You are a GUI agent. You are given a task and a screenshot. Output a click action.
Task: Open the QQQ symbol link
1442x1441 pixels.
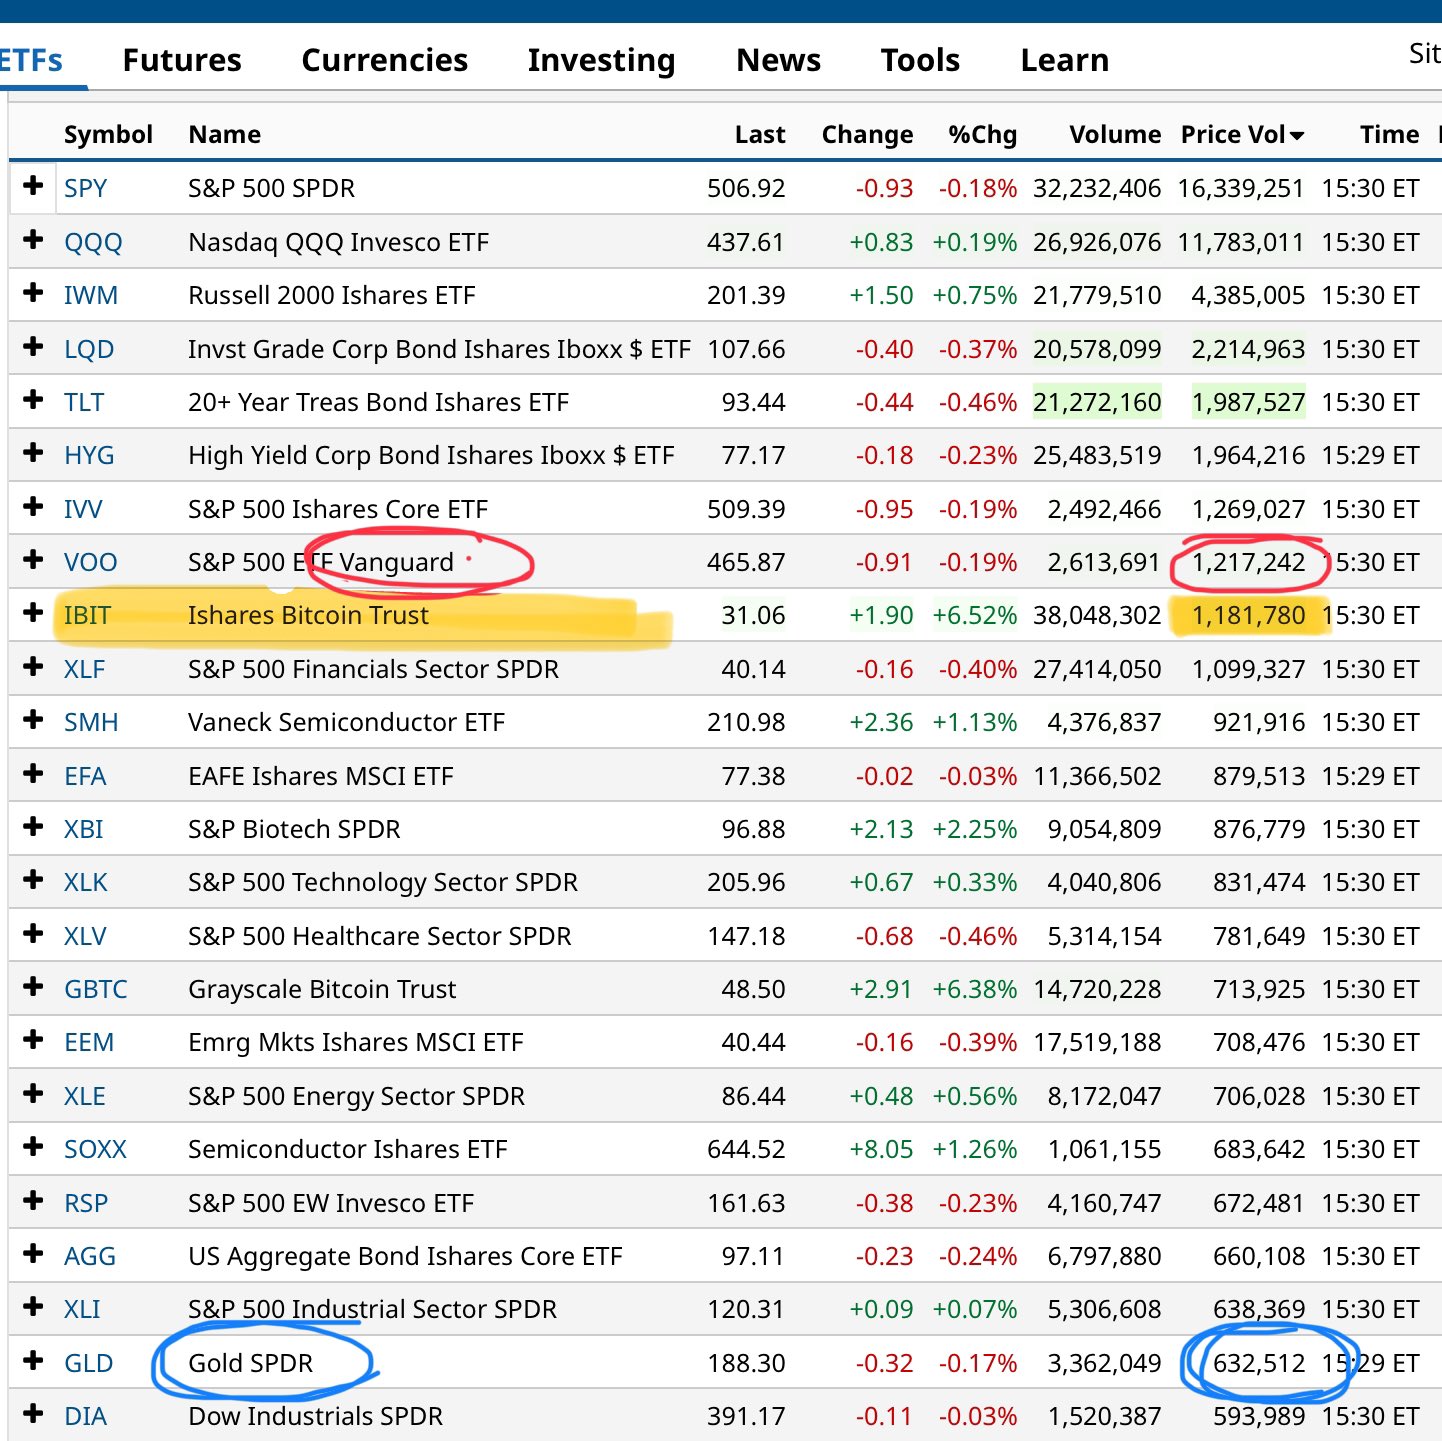(93, 242)
